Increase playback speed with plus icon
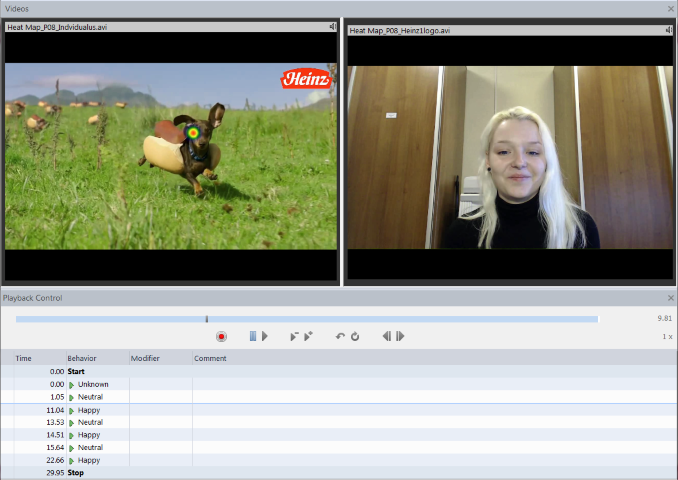Viewport: 678px width, 480px height. pos(308,336)
